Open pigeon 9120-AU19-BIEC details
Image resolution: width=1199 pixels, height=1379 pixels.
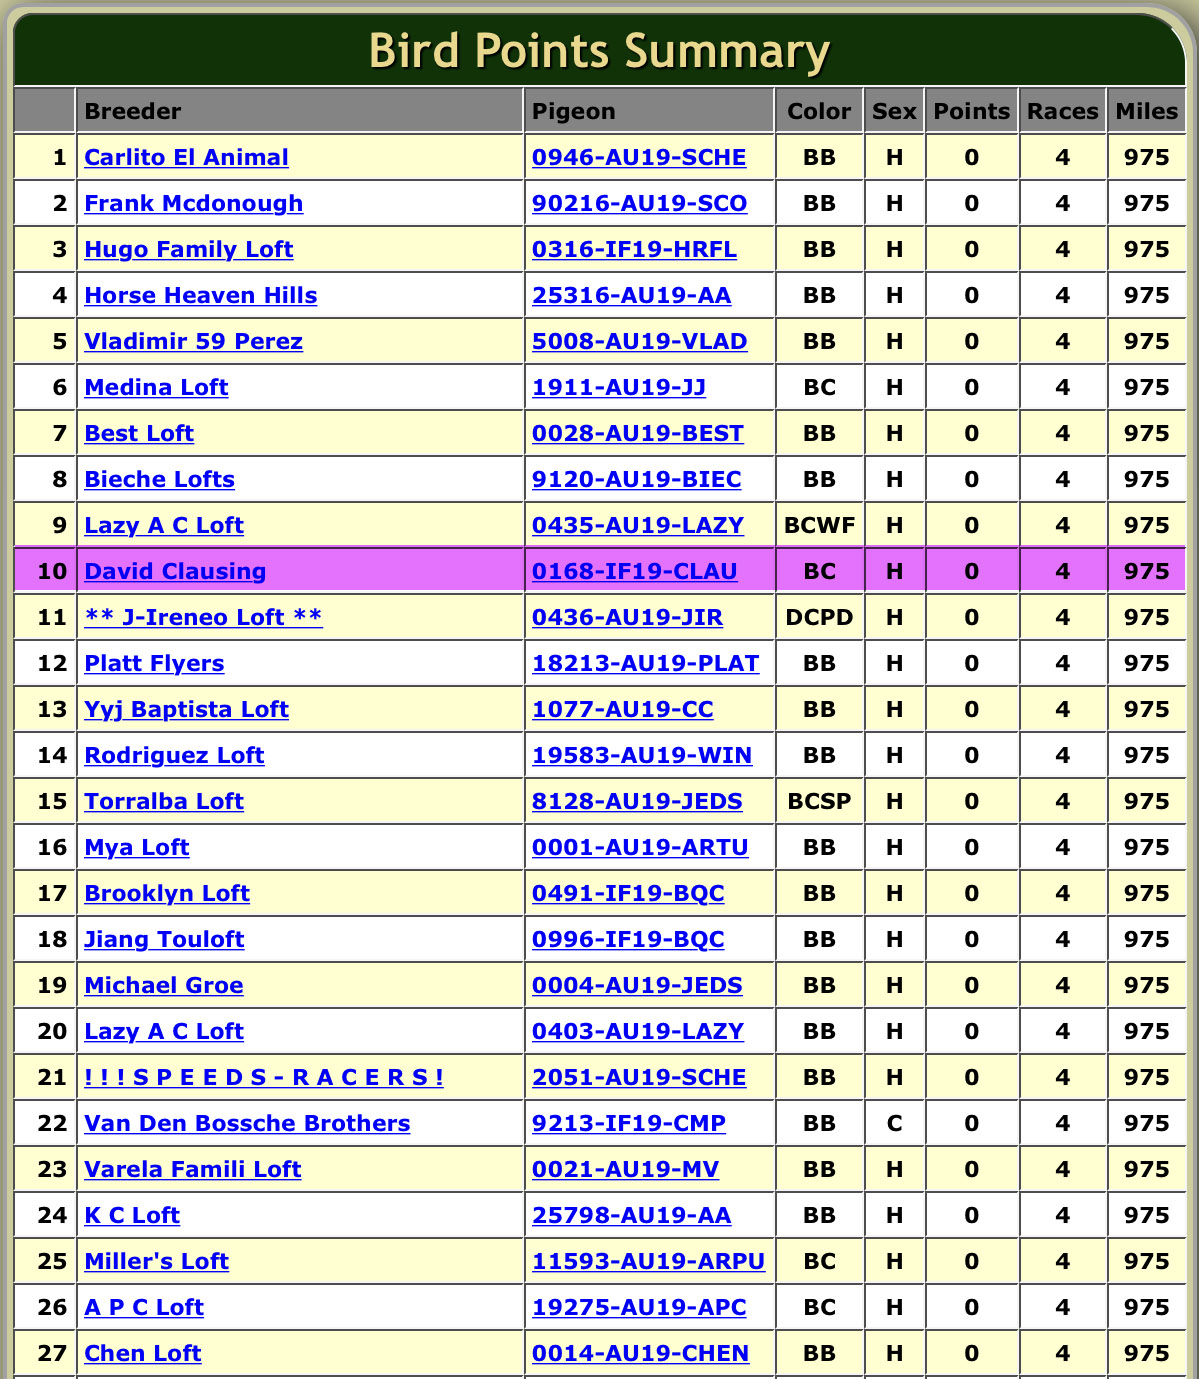tap(636, 480)
